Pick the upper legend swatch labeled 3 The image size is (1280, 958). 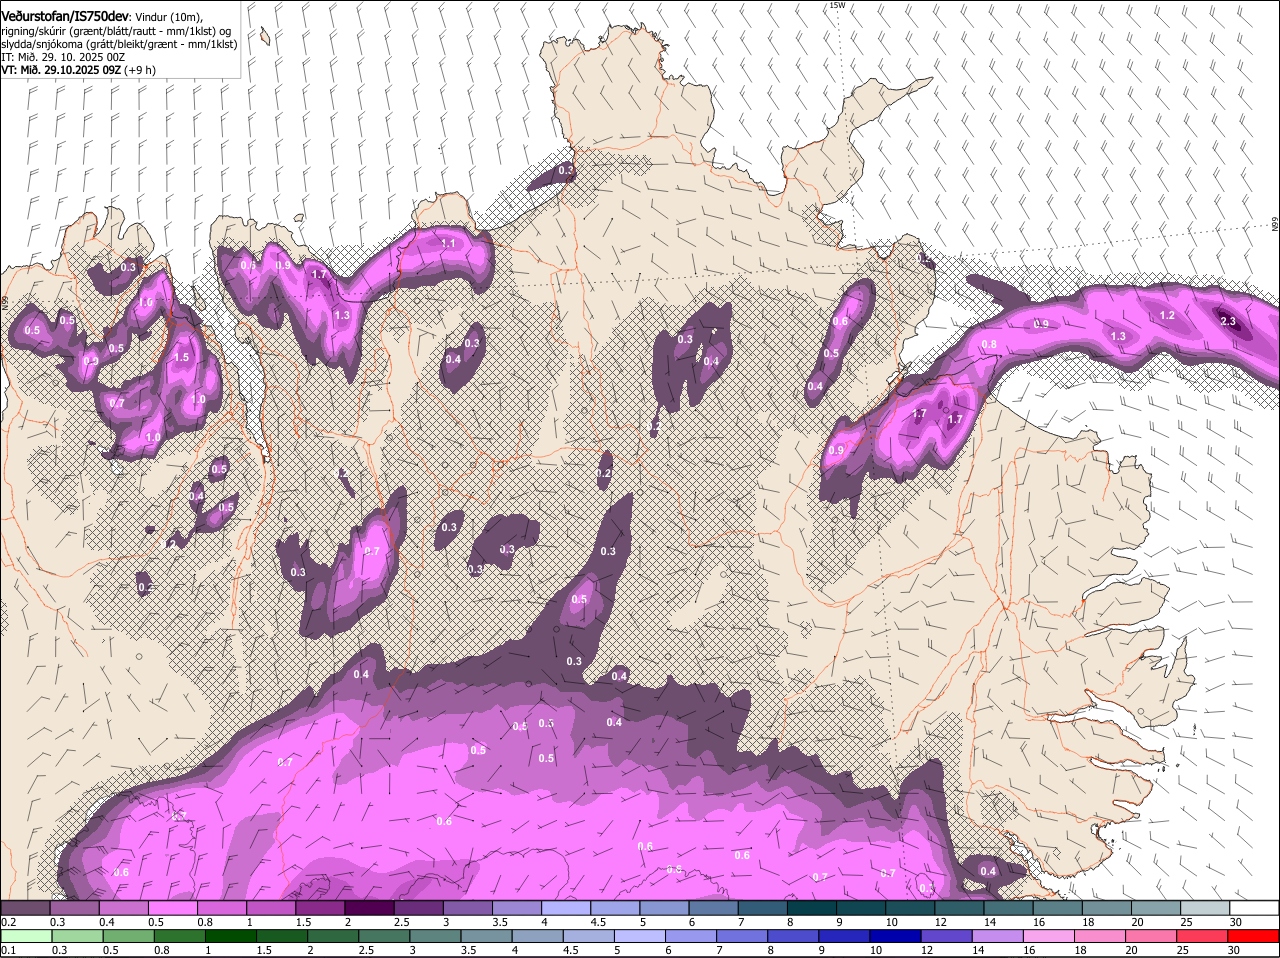[467, 907]
